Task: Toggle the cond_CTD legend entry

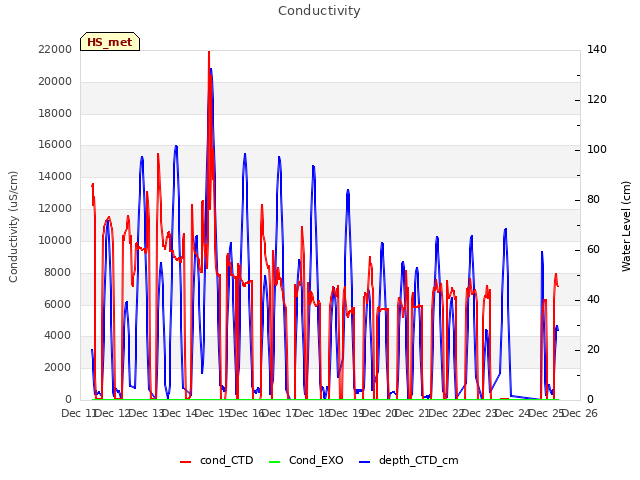Action: click(x=217, y=460)
